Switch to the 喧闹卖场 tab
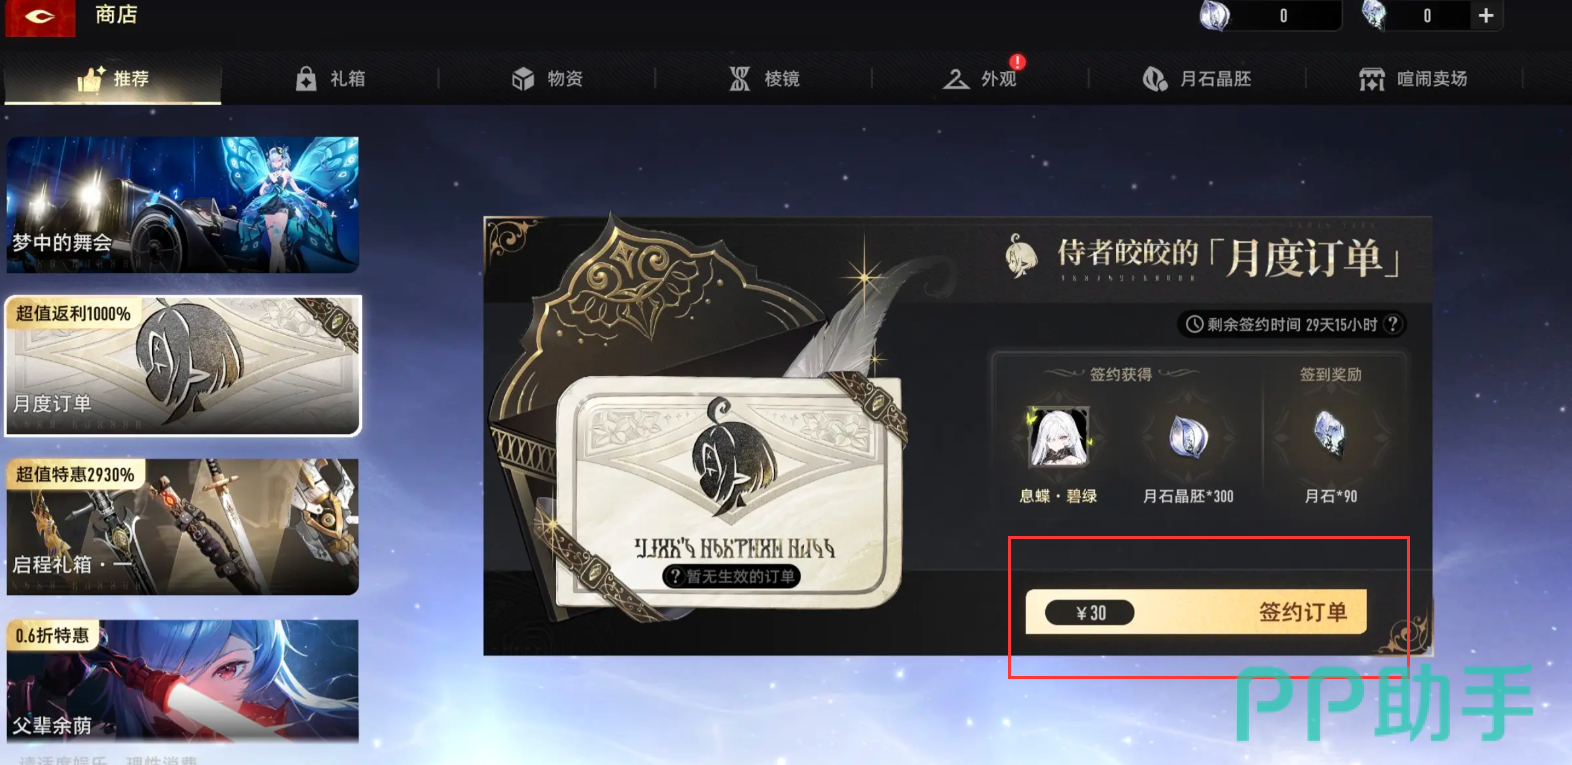This screenshot has width=1572, height=765. pos(1413,78)
